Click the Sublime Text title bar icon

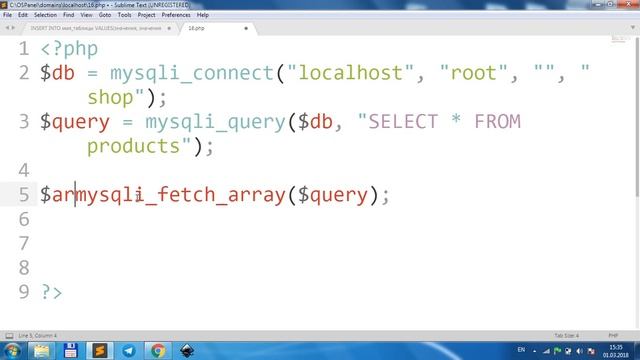click(x=4, y=5)
